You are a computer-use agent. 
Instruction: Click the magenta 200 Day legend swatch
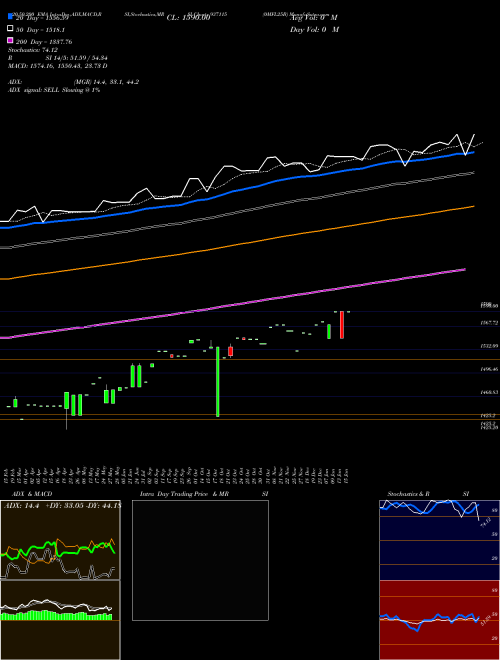coord(11,40)
